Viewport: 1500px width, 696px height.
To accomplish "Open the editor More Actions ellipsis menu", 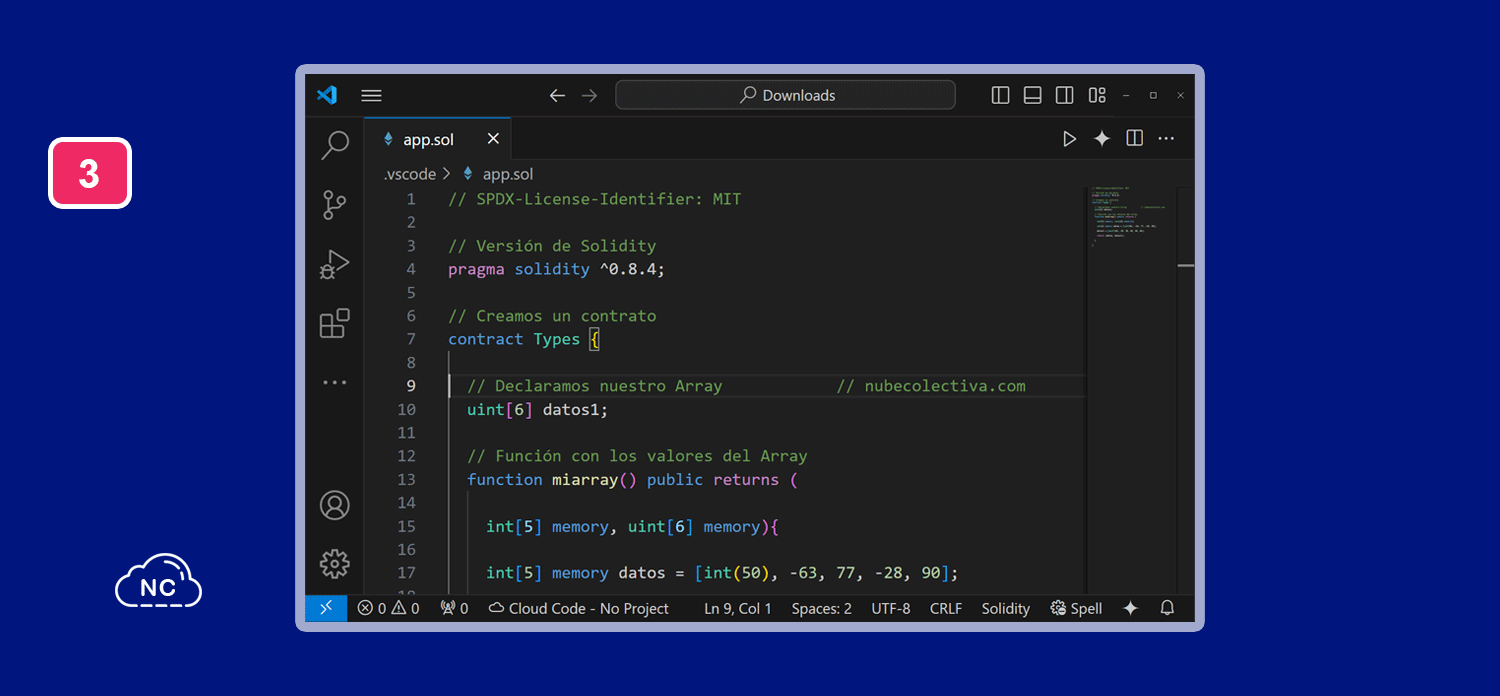I will pos(1166,139).
